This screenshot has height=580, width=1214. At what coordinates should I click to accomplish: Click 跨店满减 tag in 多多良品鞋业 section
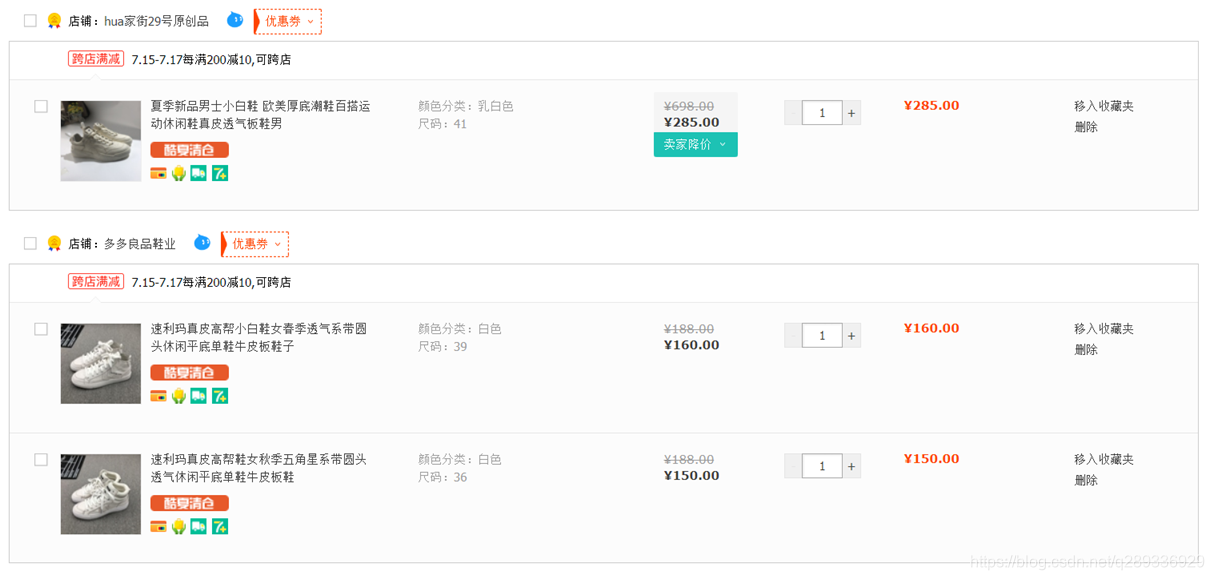pos(96,282)
